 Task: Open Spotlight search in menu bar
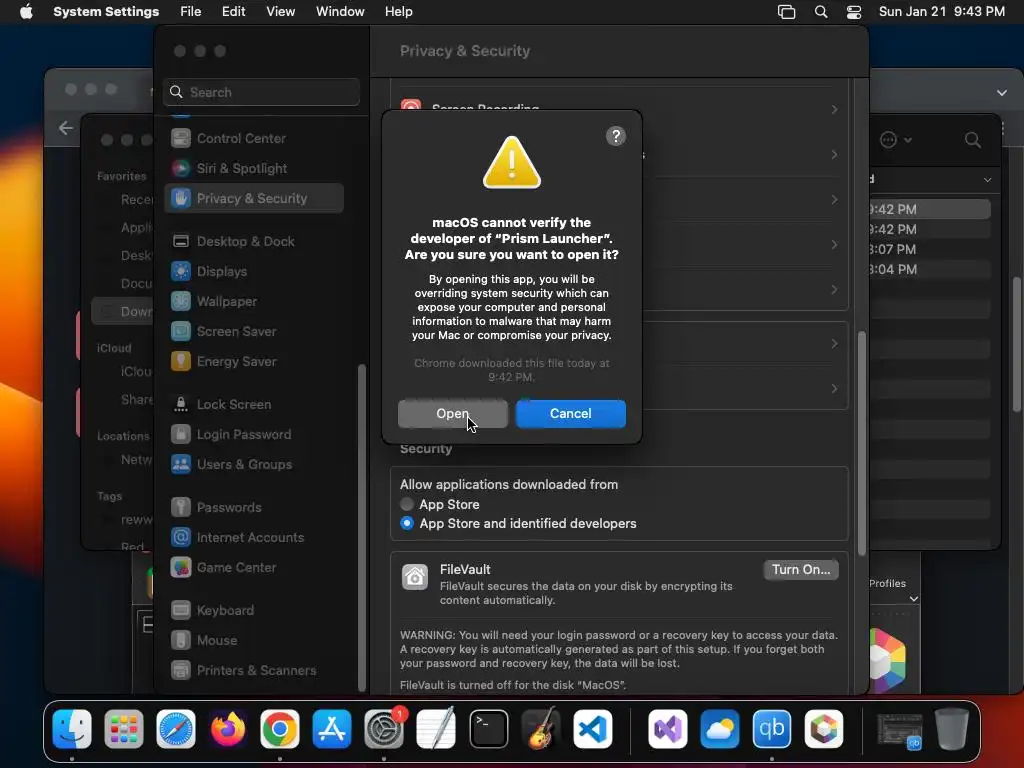tap(821, 12)
